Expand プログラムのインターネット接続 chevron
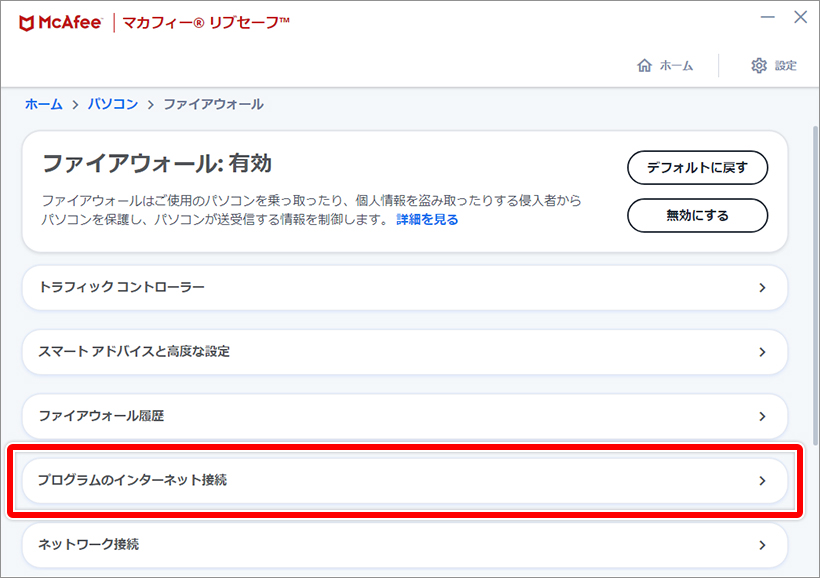 point(762,481)
